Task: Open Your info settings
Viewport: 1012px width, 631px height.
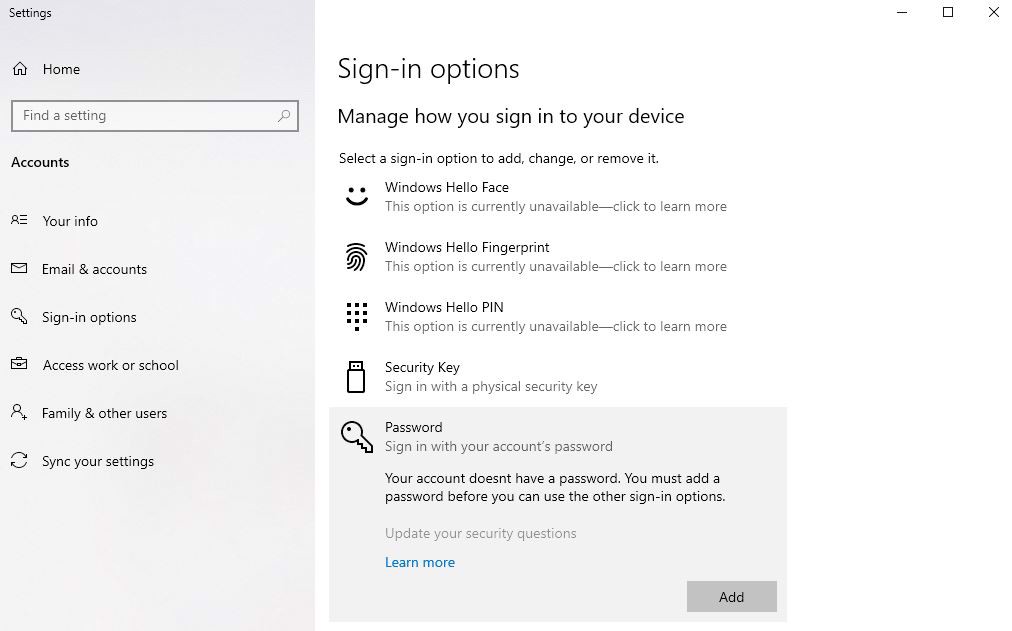Action: (70, 221)
